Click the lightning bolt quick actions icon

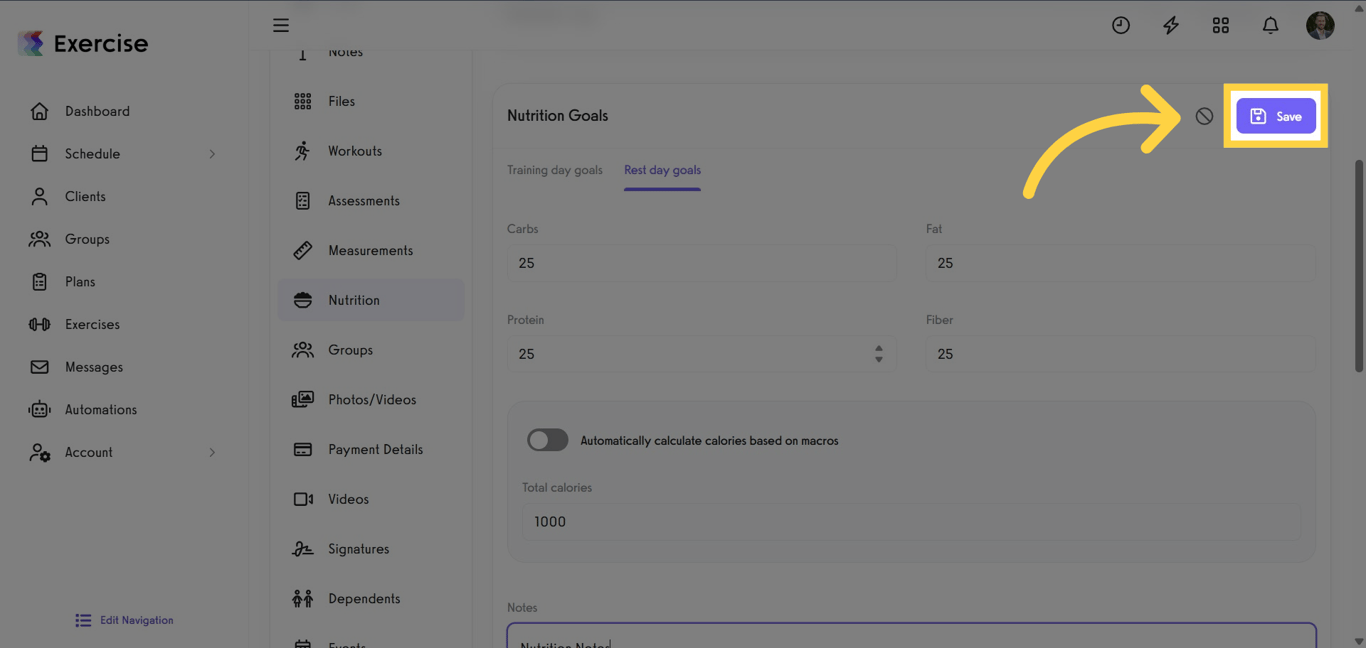(1170, 25)
